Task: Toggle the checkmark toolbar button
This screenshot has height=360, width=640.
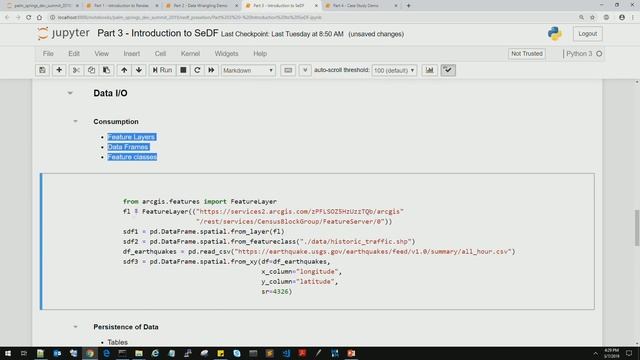Action: (448, 70)
